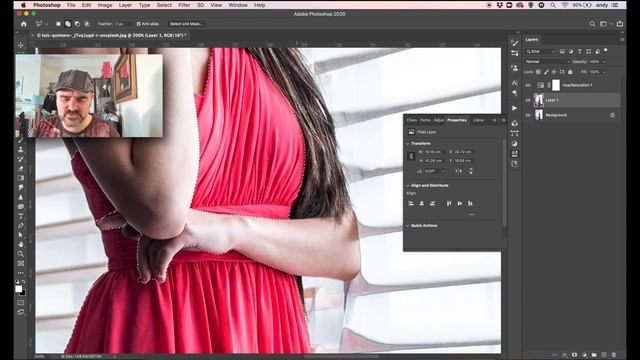Open the Lasso tool preset picker arrow

click(47, 24)
